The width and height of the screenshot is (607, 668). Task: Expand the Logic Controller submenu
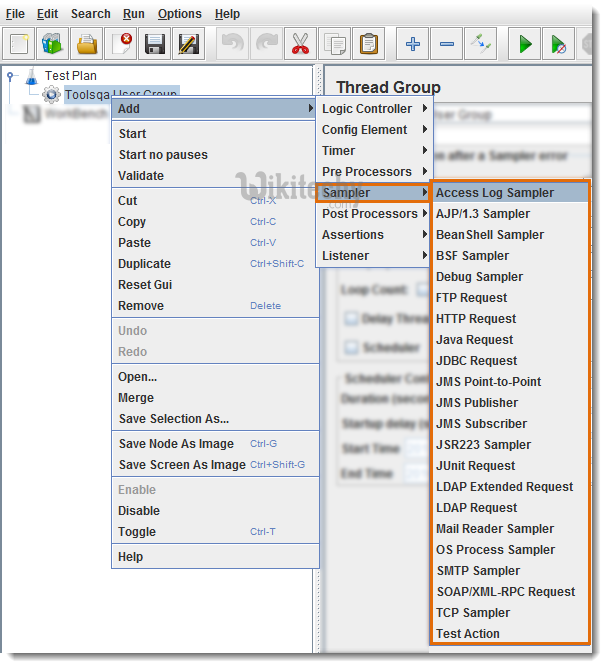372,109
